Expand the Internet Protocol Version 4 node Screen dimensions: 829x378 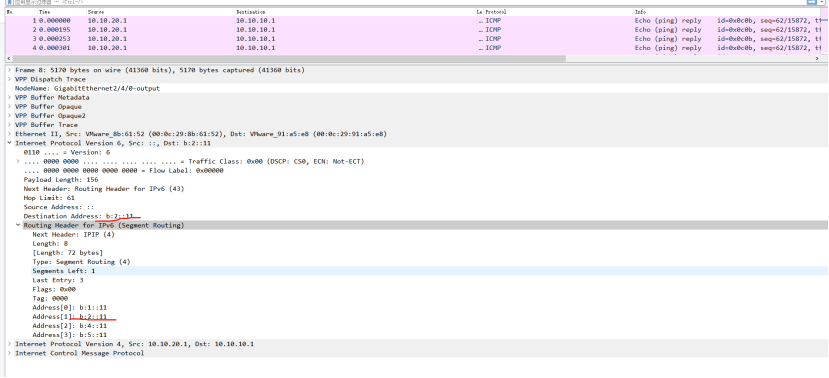point(10,344)
